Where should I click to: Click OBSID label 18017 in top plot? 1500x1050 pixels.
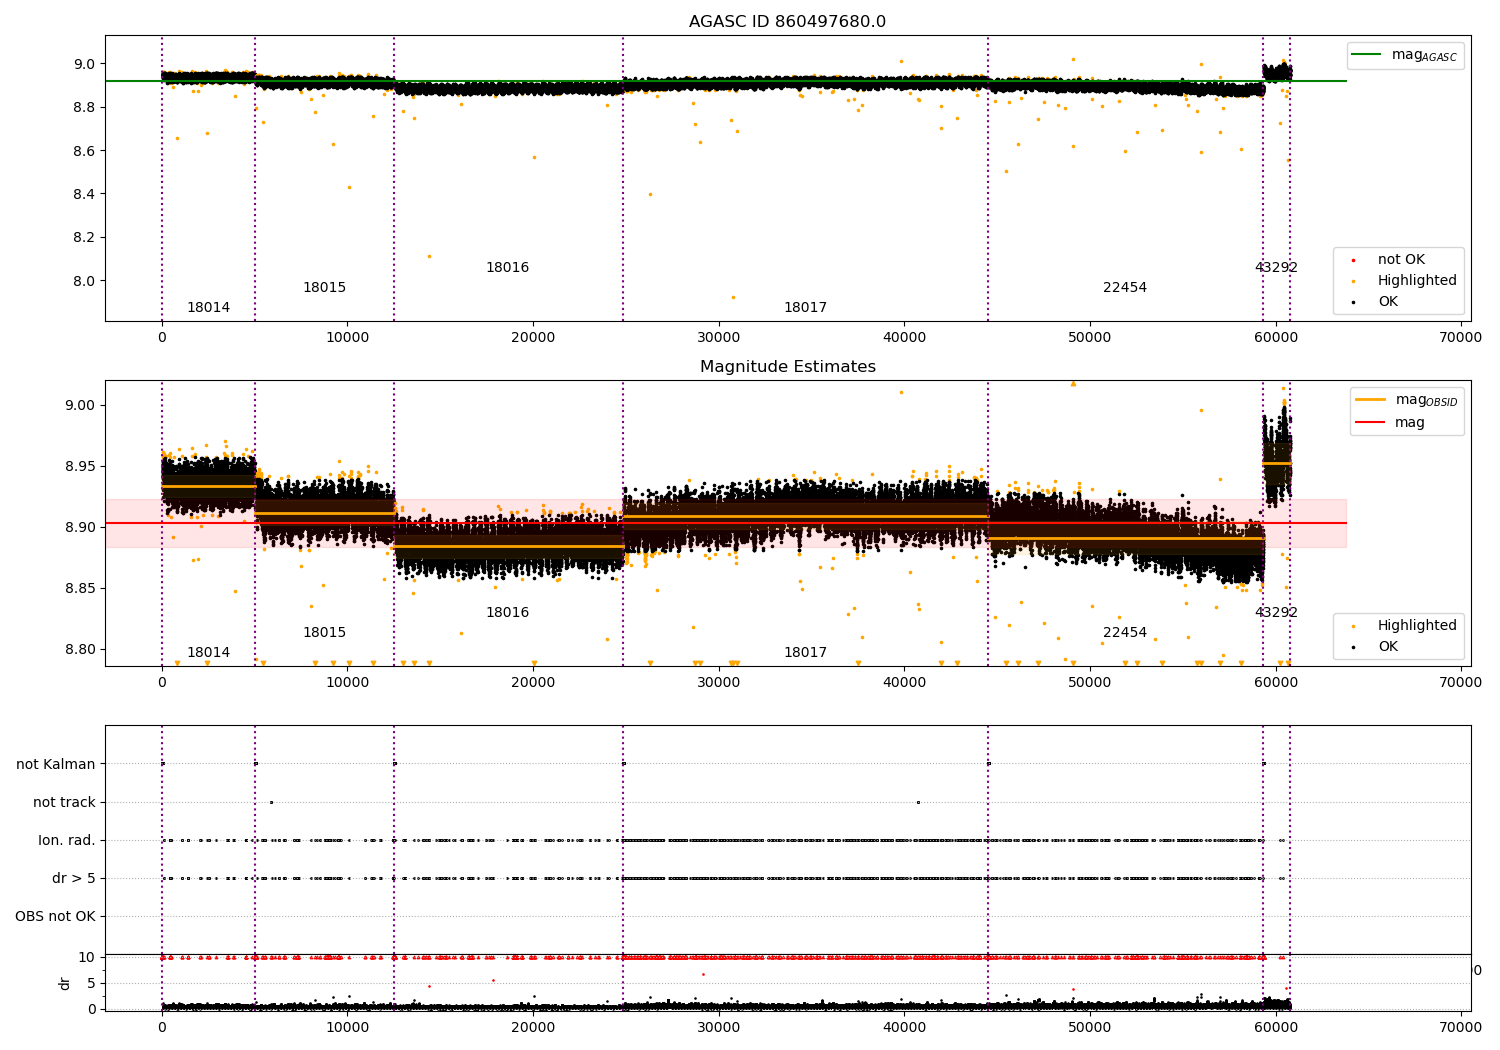(805, 308)
